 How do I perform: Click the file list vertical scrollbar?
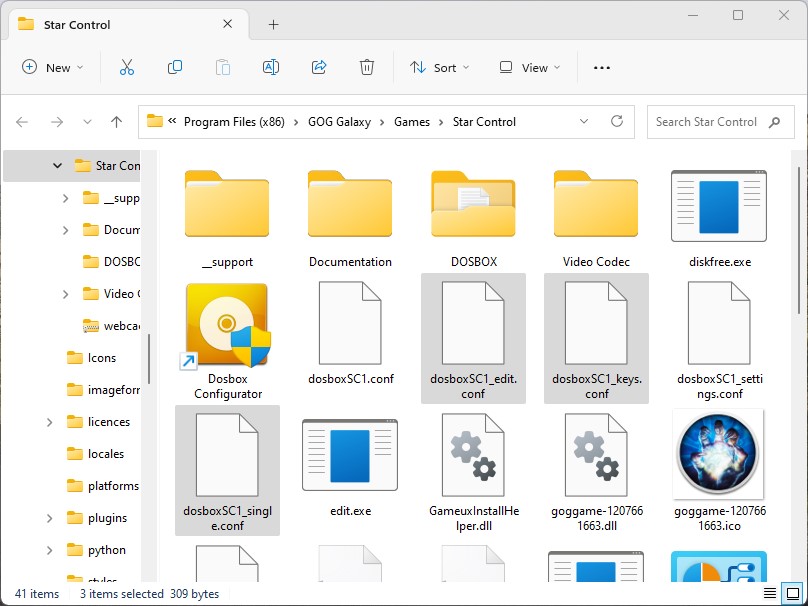pos(799,240)
